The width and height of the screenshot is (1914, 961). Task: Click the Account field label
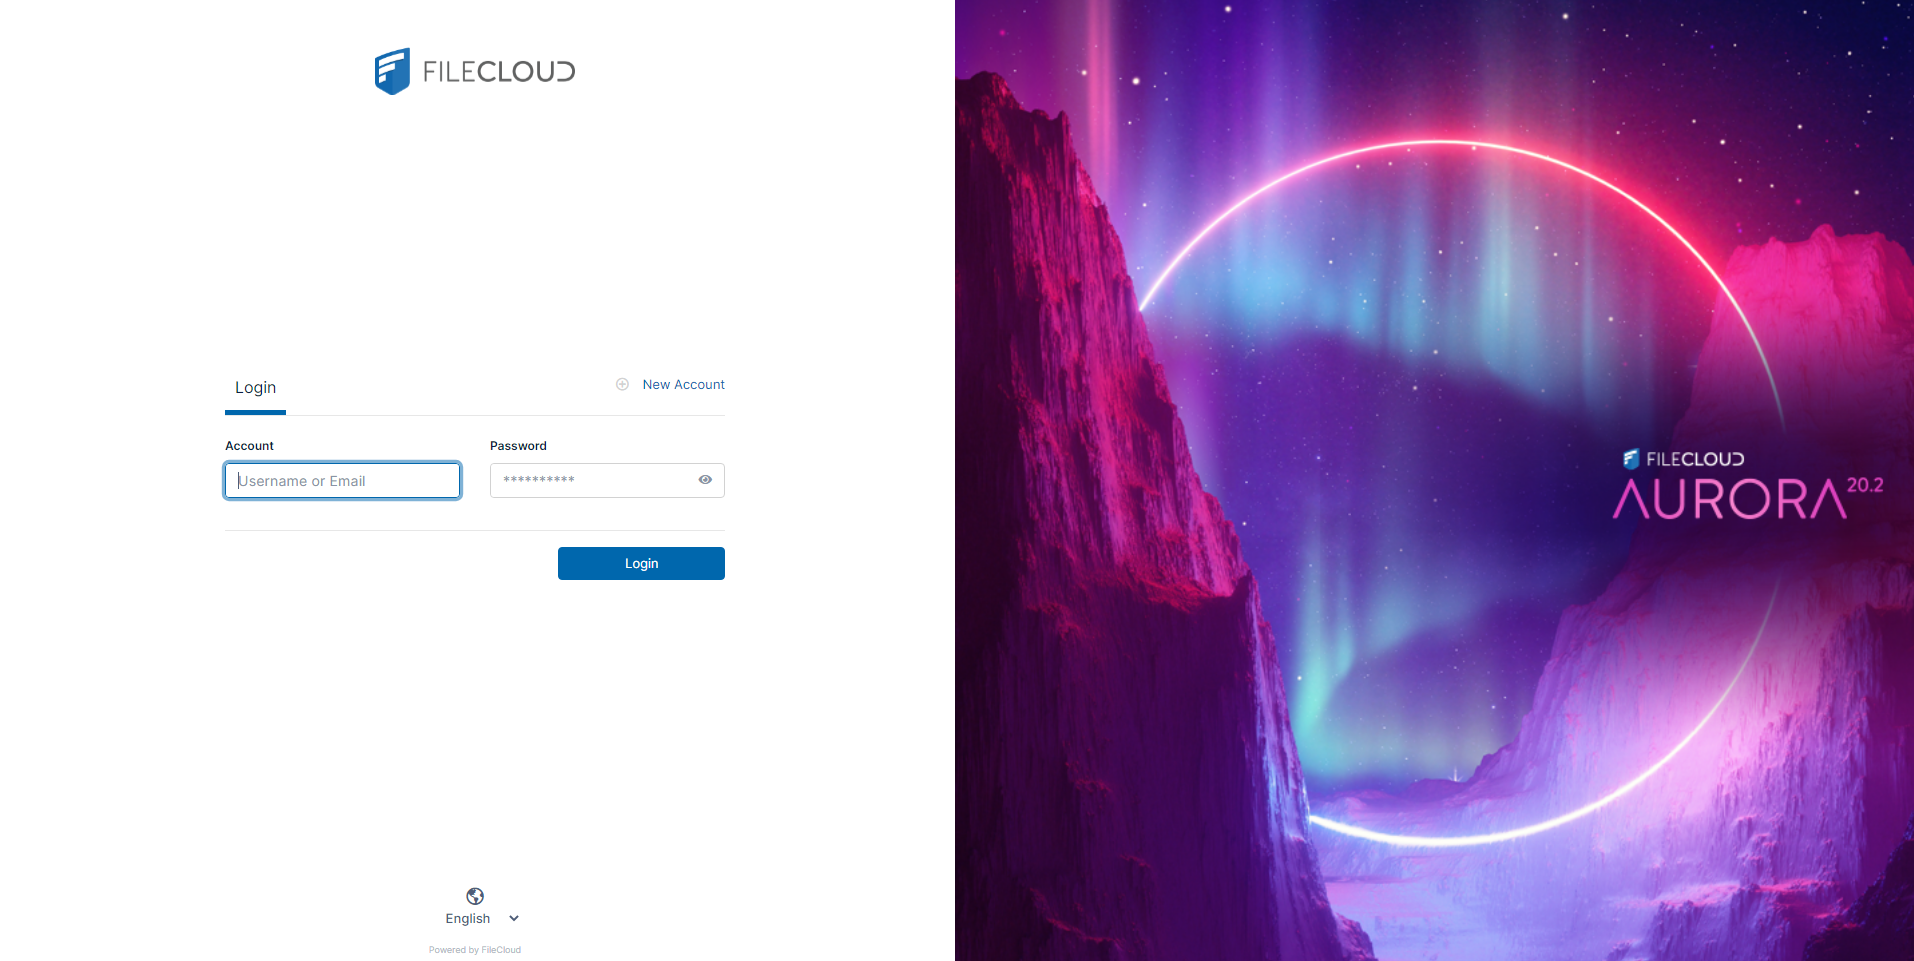coord(249,446)
